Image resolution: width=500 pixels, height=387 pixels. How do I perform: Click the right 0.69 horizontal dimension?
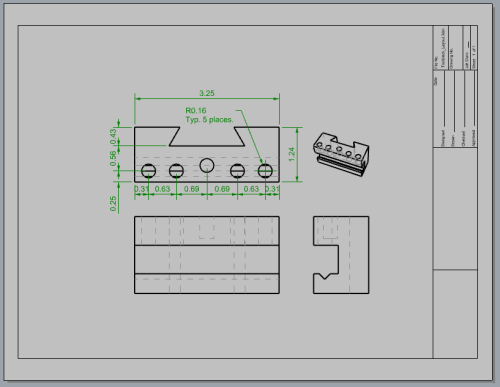[222, 189]
